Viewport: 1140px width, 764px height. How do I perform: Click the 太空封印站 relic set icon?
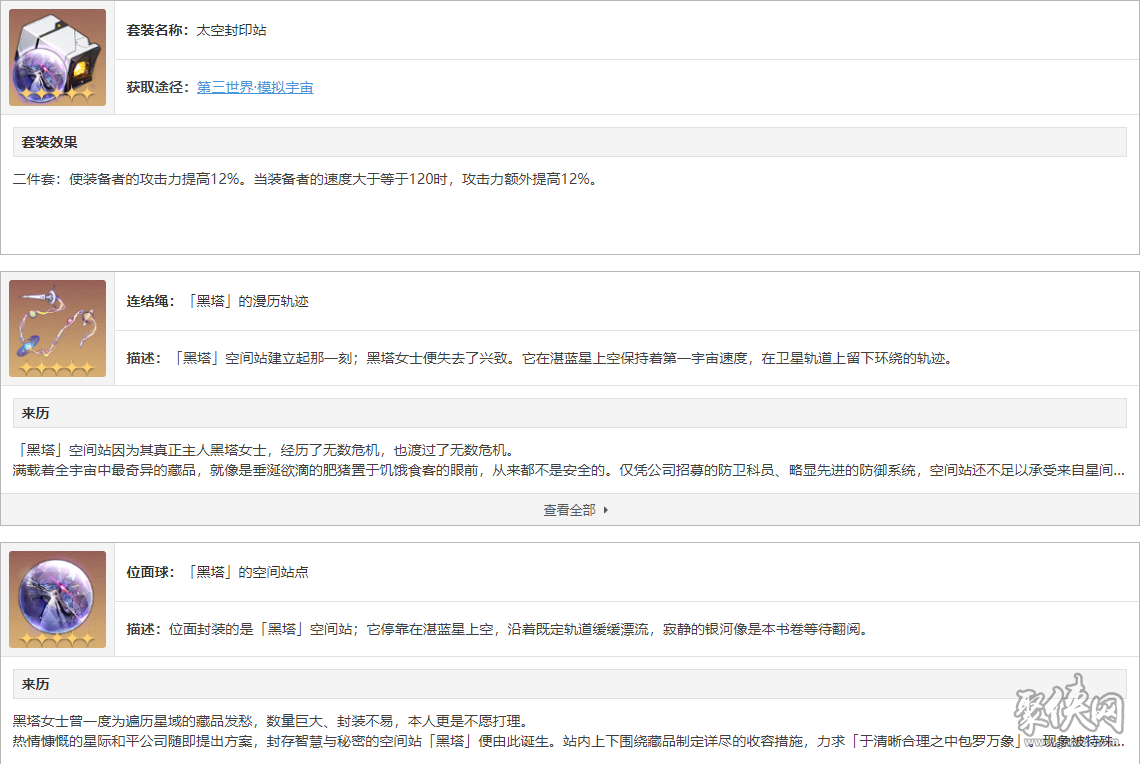click(x=57, y=57)
